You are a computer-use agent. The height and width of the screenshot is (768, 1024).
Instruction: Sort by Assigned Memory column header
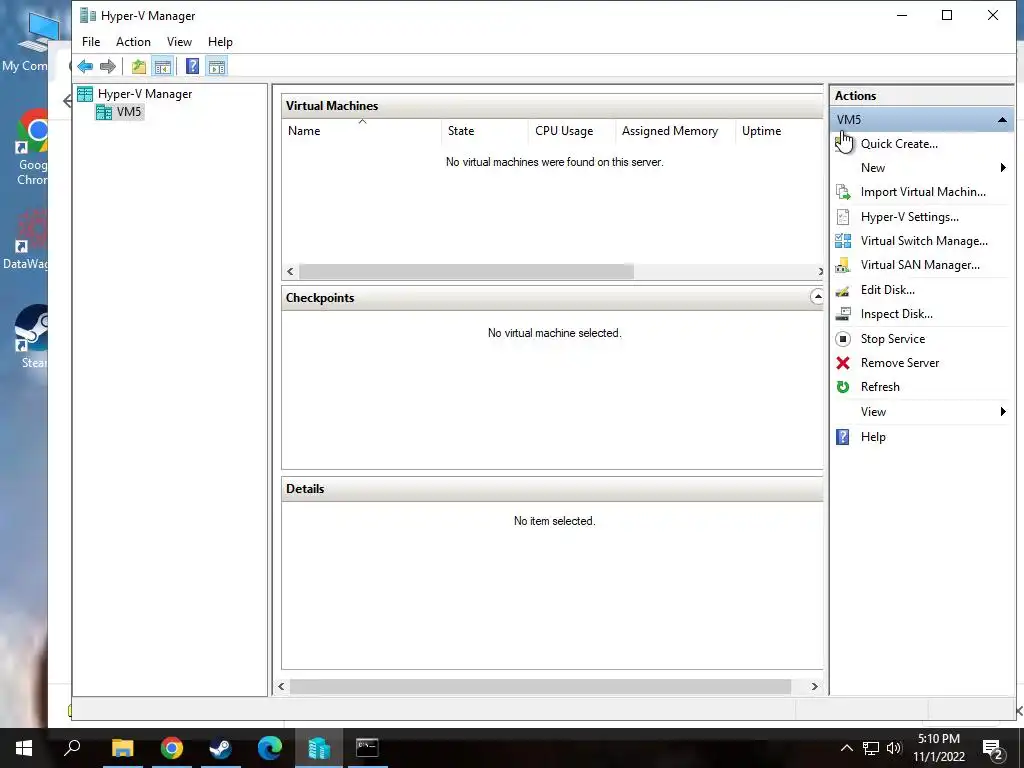click(x=675, y=131)
